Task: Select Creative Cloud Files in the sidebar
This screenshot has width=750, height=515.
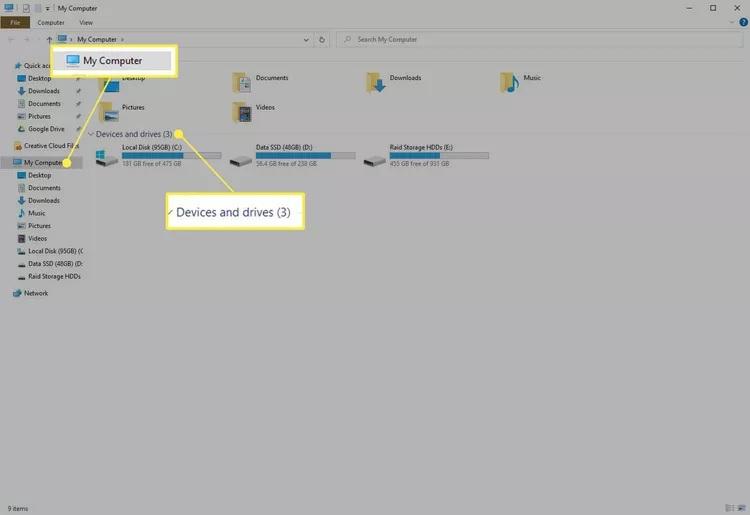Action: (x=50, y=145)
